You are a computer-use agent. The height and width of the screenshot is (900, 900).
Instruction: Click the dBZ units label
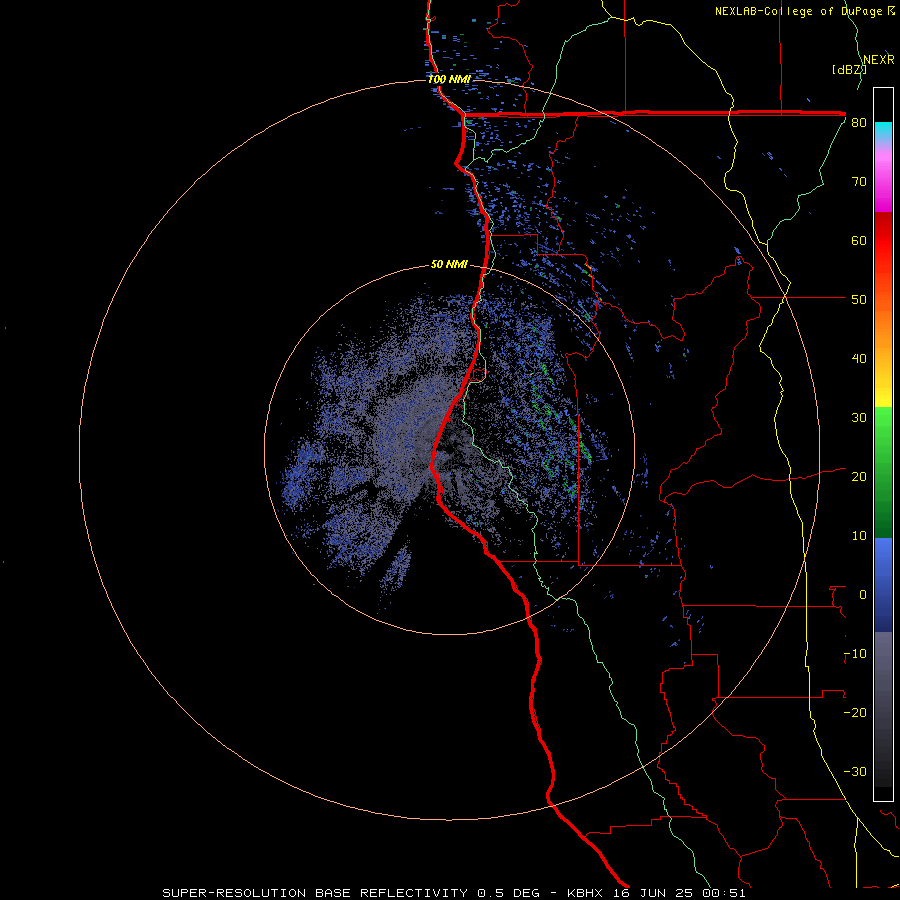click(849, 70)
